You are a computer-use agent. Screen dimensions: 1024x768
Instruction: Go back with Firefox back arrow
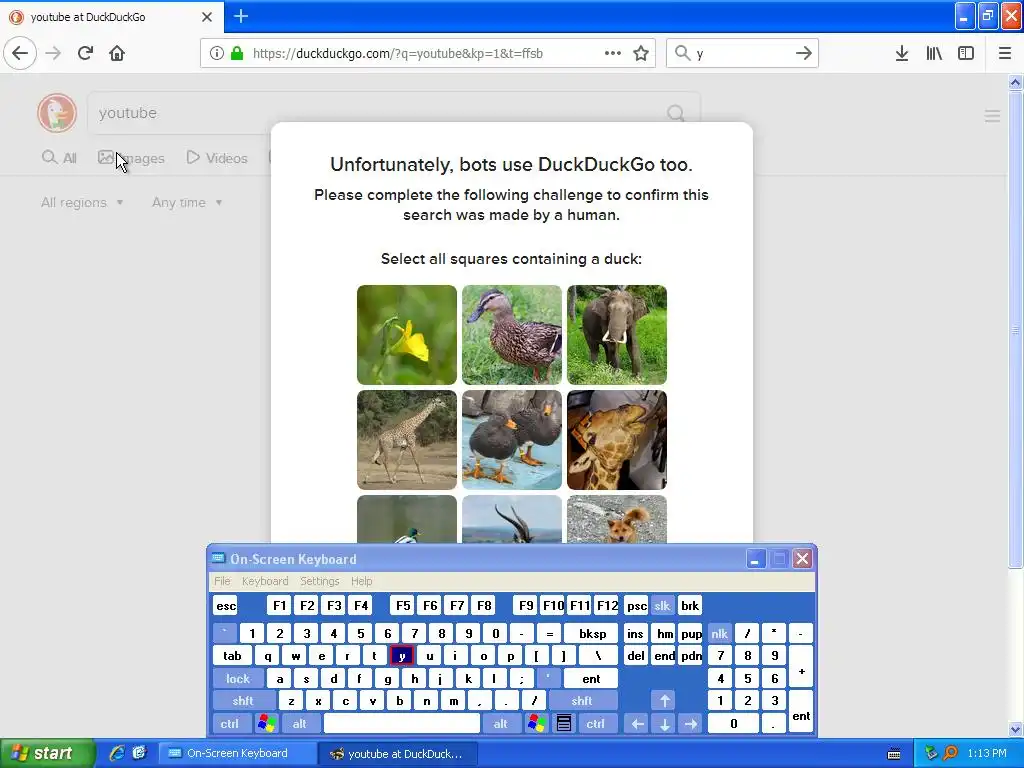20,53
